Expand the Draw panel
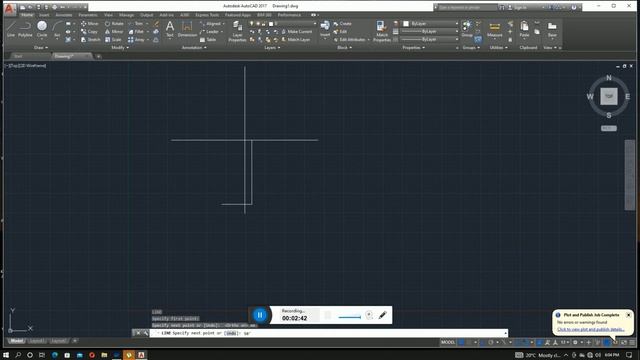This screenshot has height=360, width=640. coord(40,48)
